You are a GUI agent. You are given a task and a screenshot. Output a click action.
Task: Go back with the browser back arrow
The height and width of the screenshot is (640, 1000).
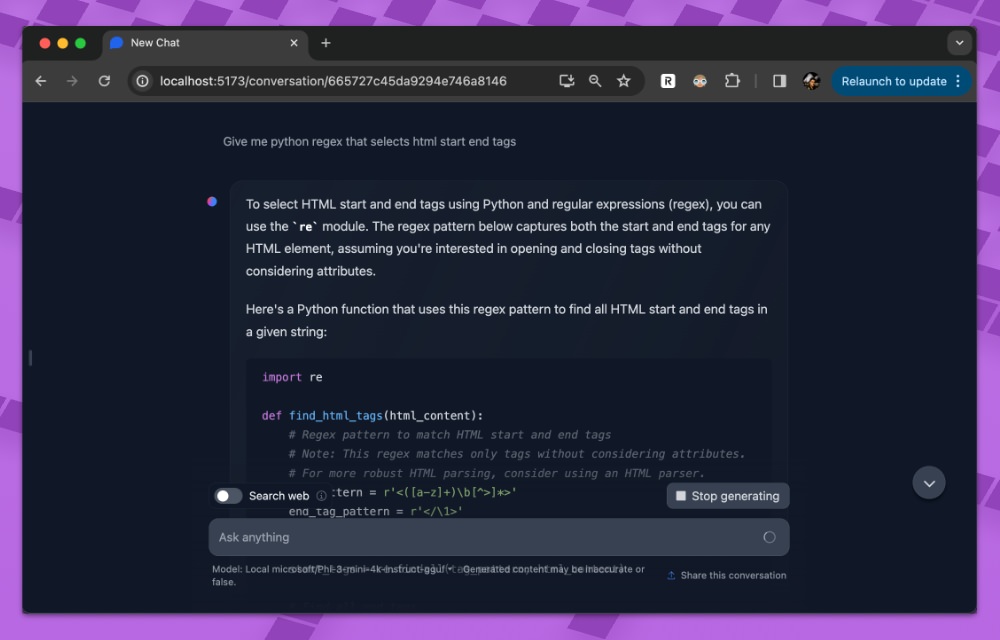tap(41, 81)
